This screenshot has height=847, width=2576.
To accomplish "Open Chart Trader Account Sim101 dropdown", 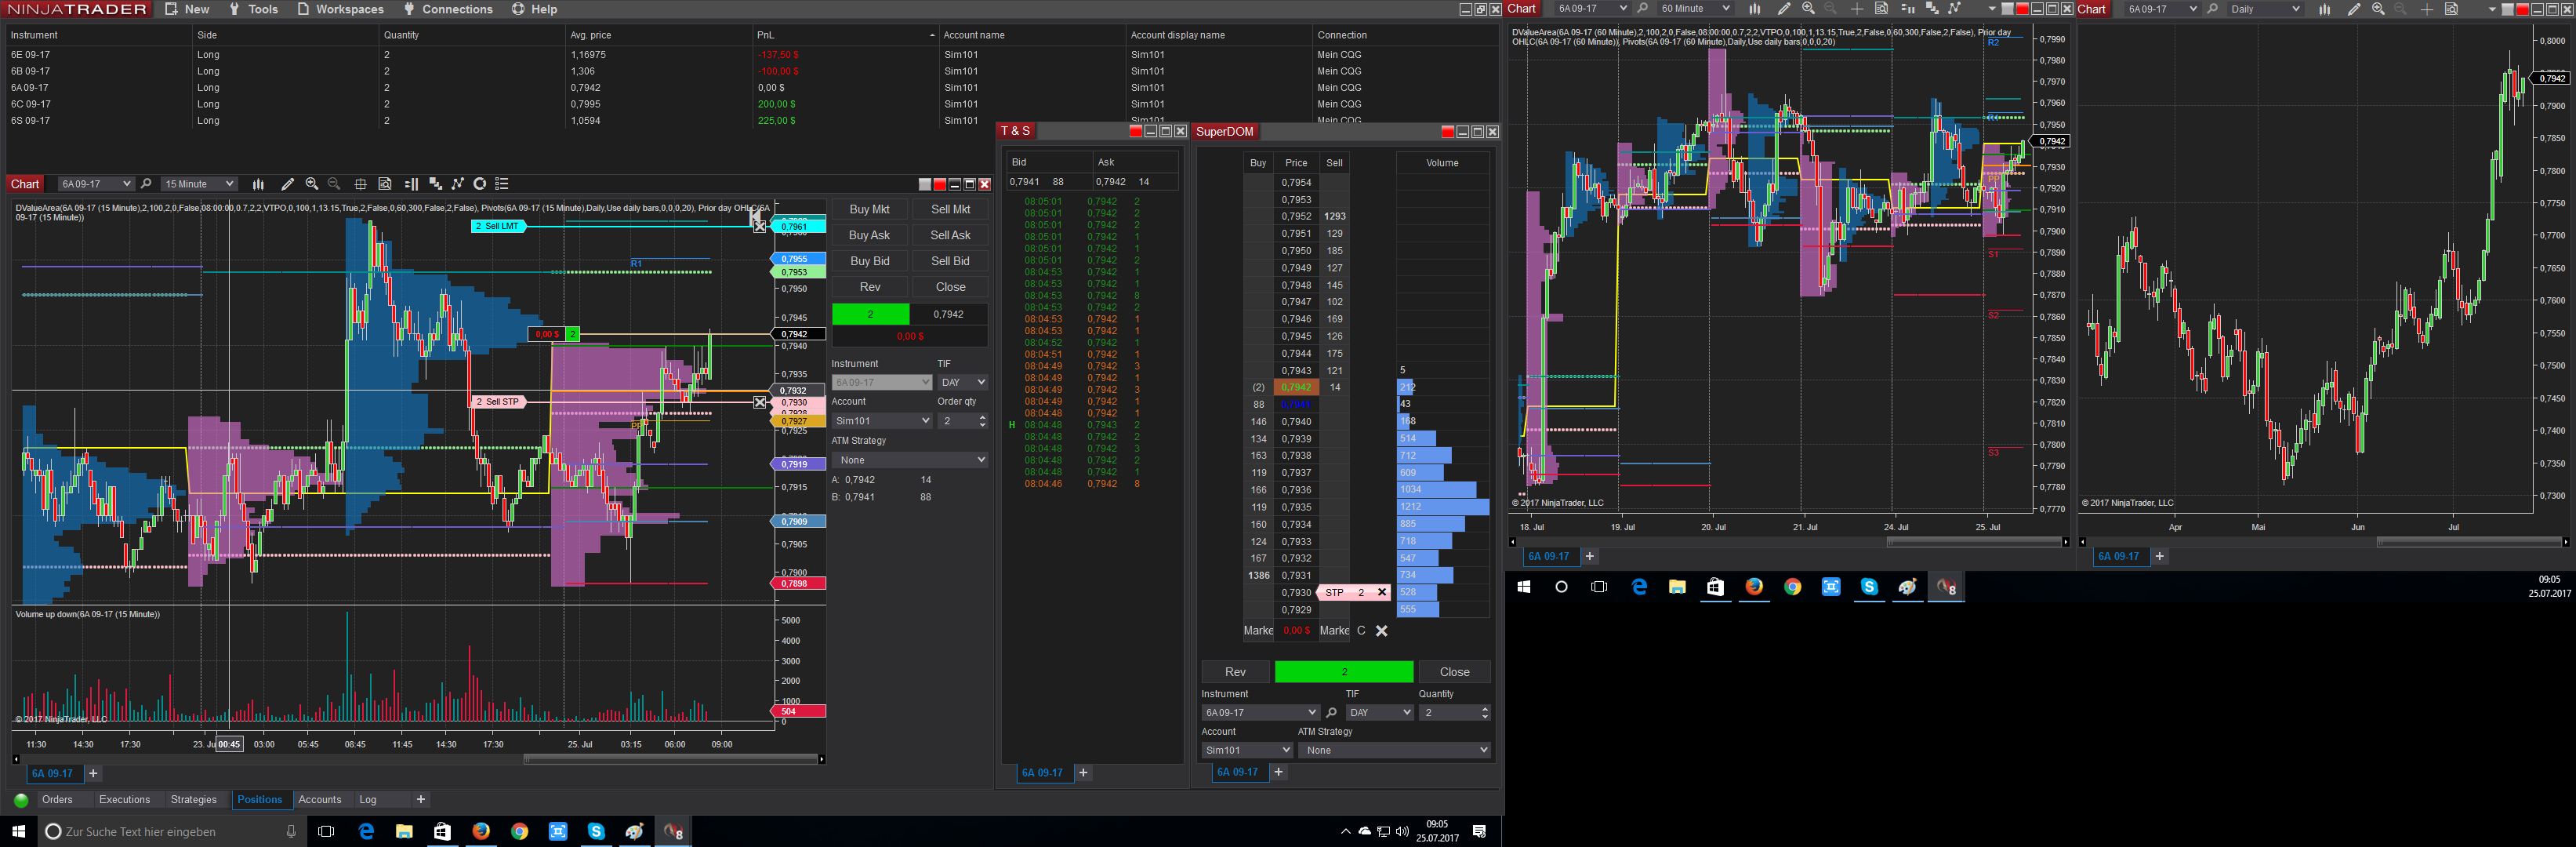I will pyautogui.click(x=882, y=421).
